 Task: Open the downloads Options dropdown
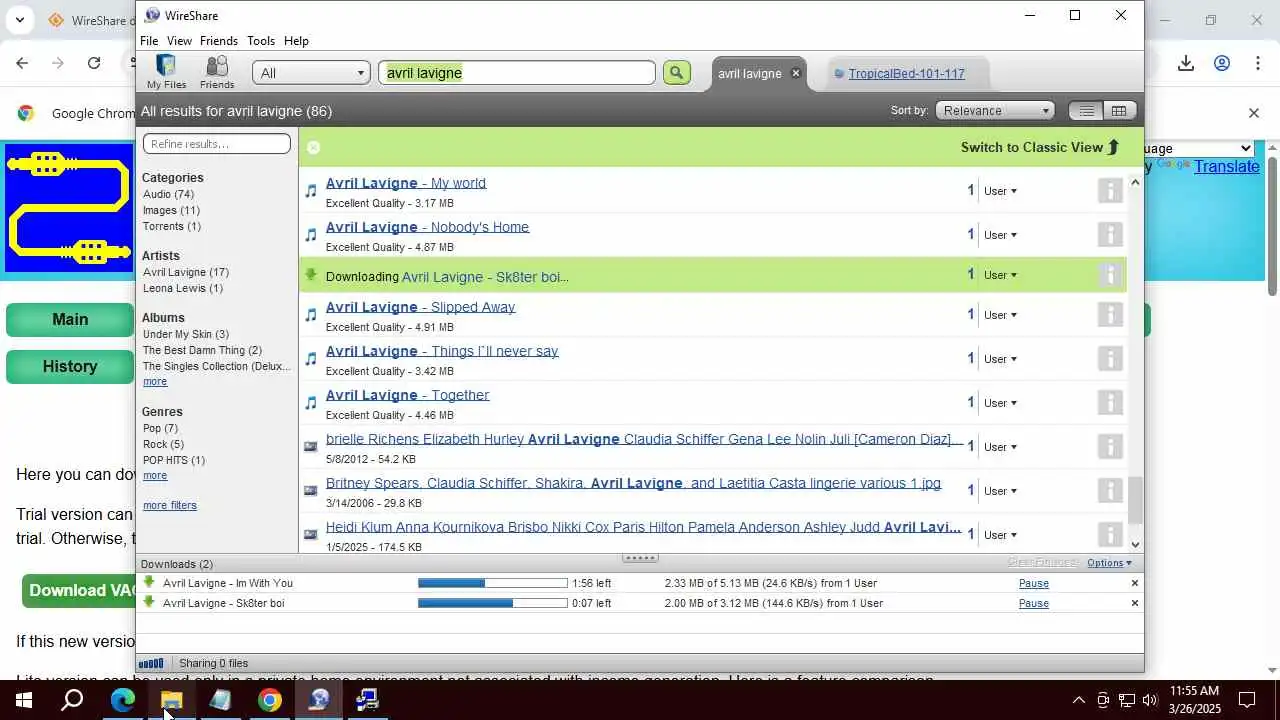pyautogui.click(x=1109, y=563)
